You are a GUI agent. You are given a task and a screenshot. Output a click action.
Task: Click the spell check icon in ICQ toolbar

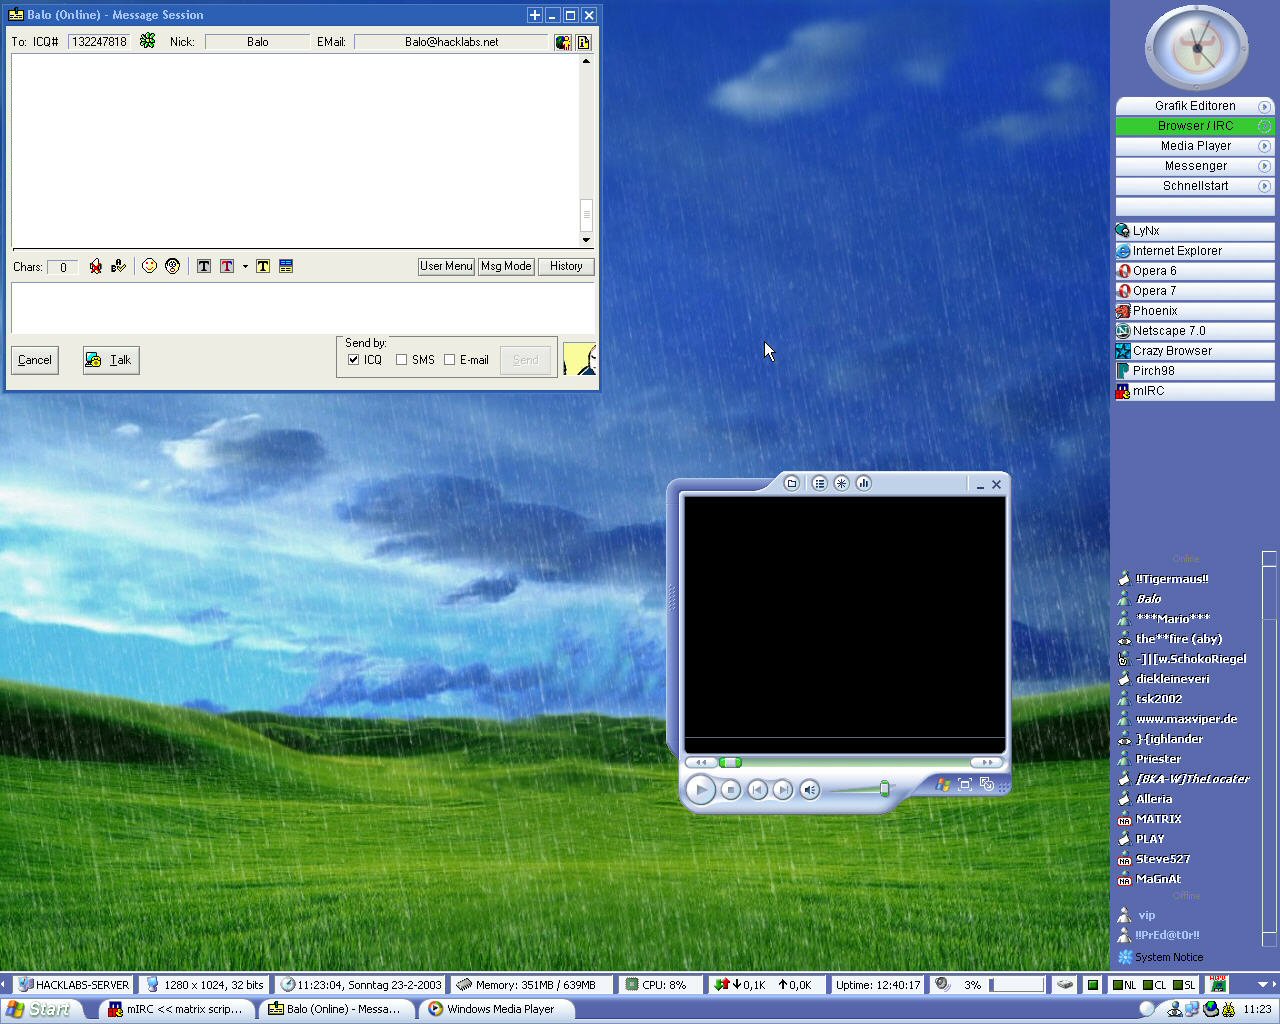[119, 266]
